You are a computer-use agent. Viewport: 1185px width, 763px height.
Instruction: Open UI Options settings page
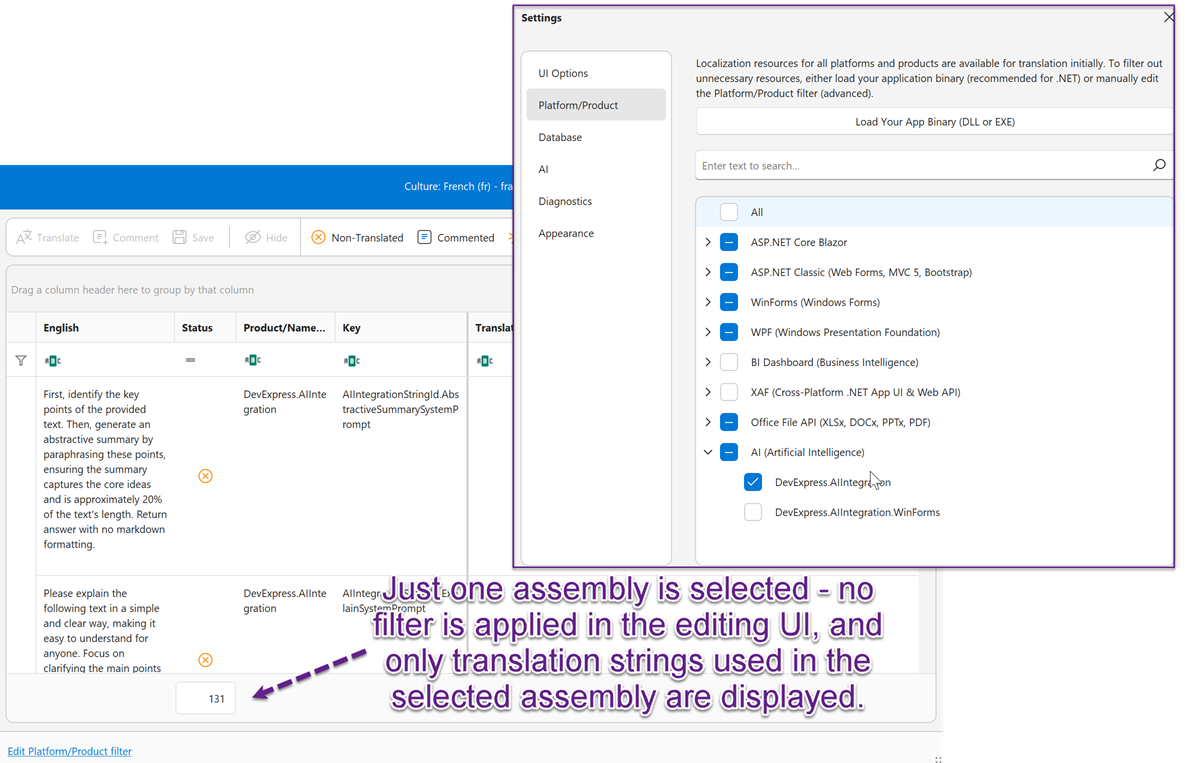(x=596, y=73)
